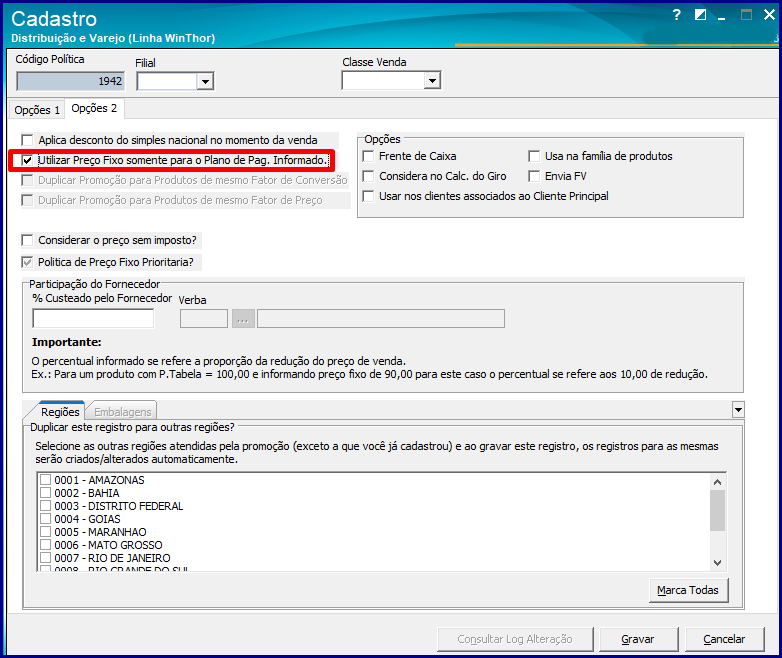782x658 pixels.
Task: Uncheck Utilizar Preço Fixo somente para Plano
Action: (x=27, y=160)
